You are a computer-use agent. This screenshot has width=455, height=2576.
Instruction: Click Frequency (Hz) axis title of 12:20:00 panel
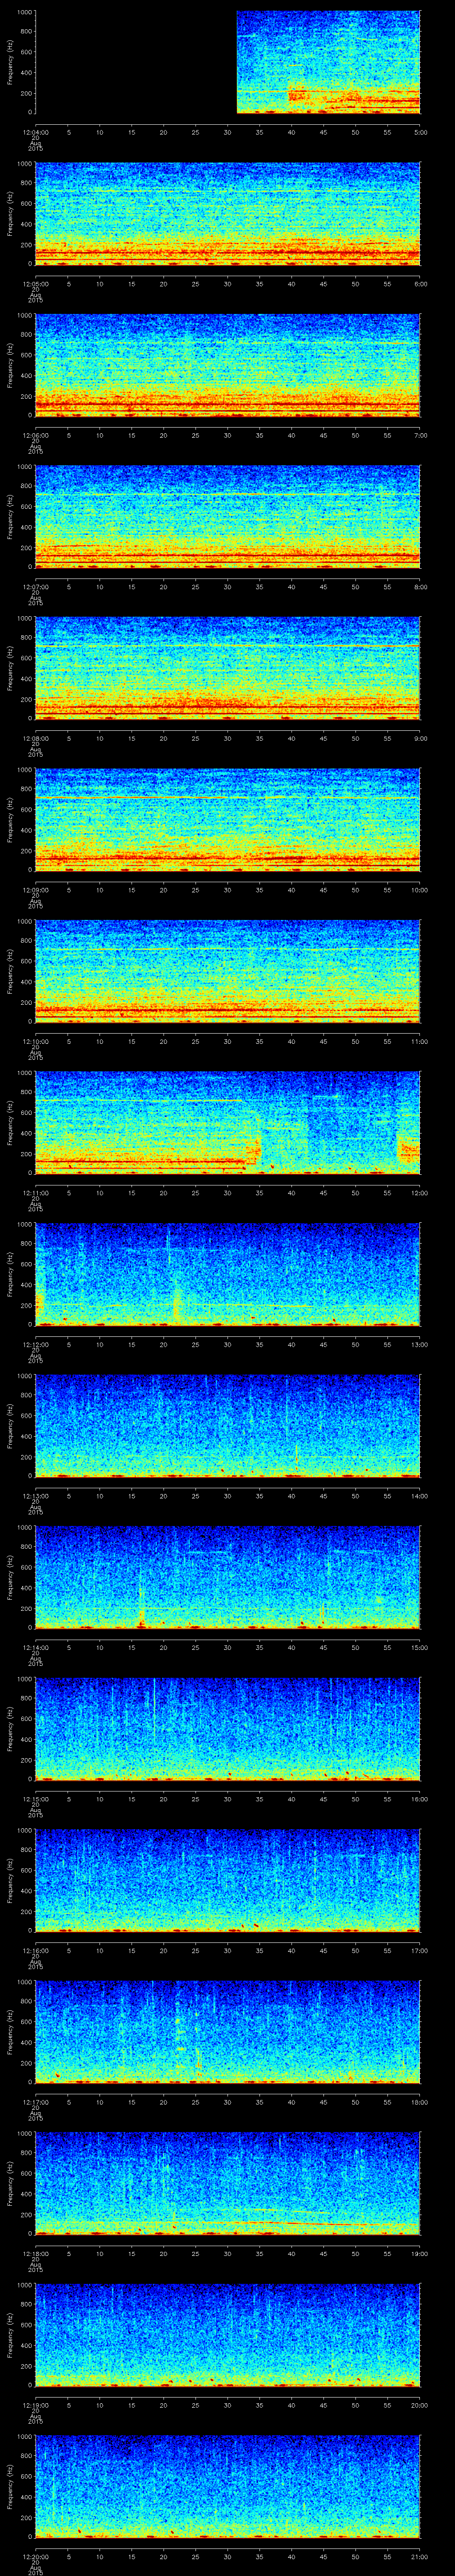[10, 2486]
